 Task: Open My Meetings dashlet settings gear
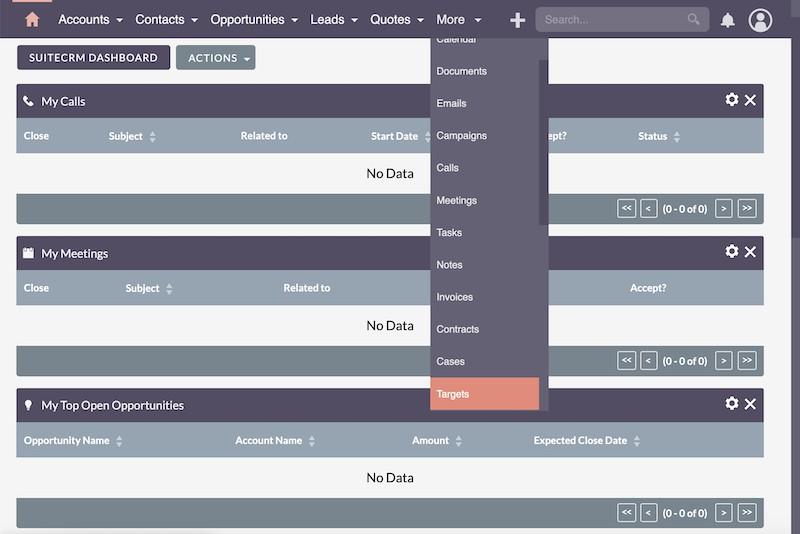(732, 251)
